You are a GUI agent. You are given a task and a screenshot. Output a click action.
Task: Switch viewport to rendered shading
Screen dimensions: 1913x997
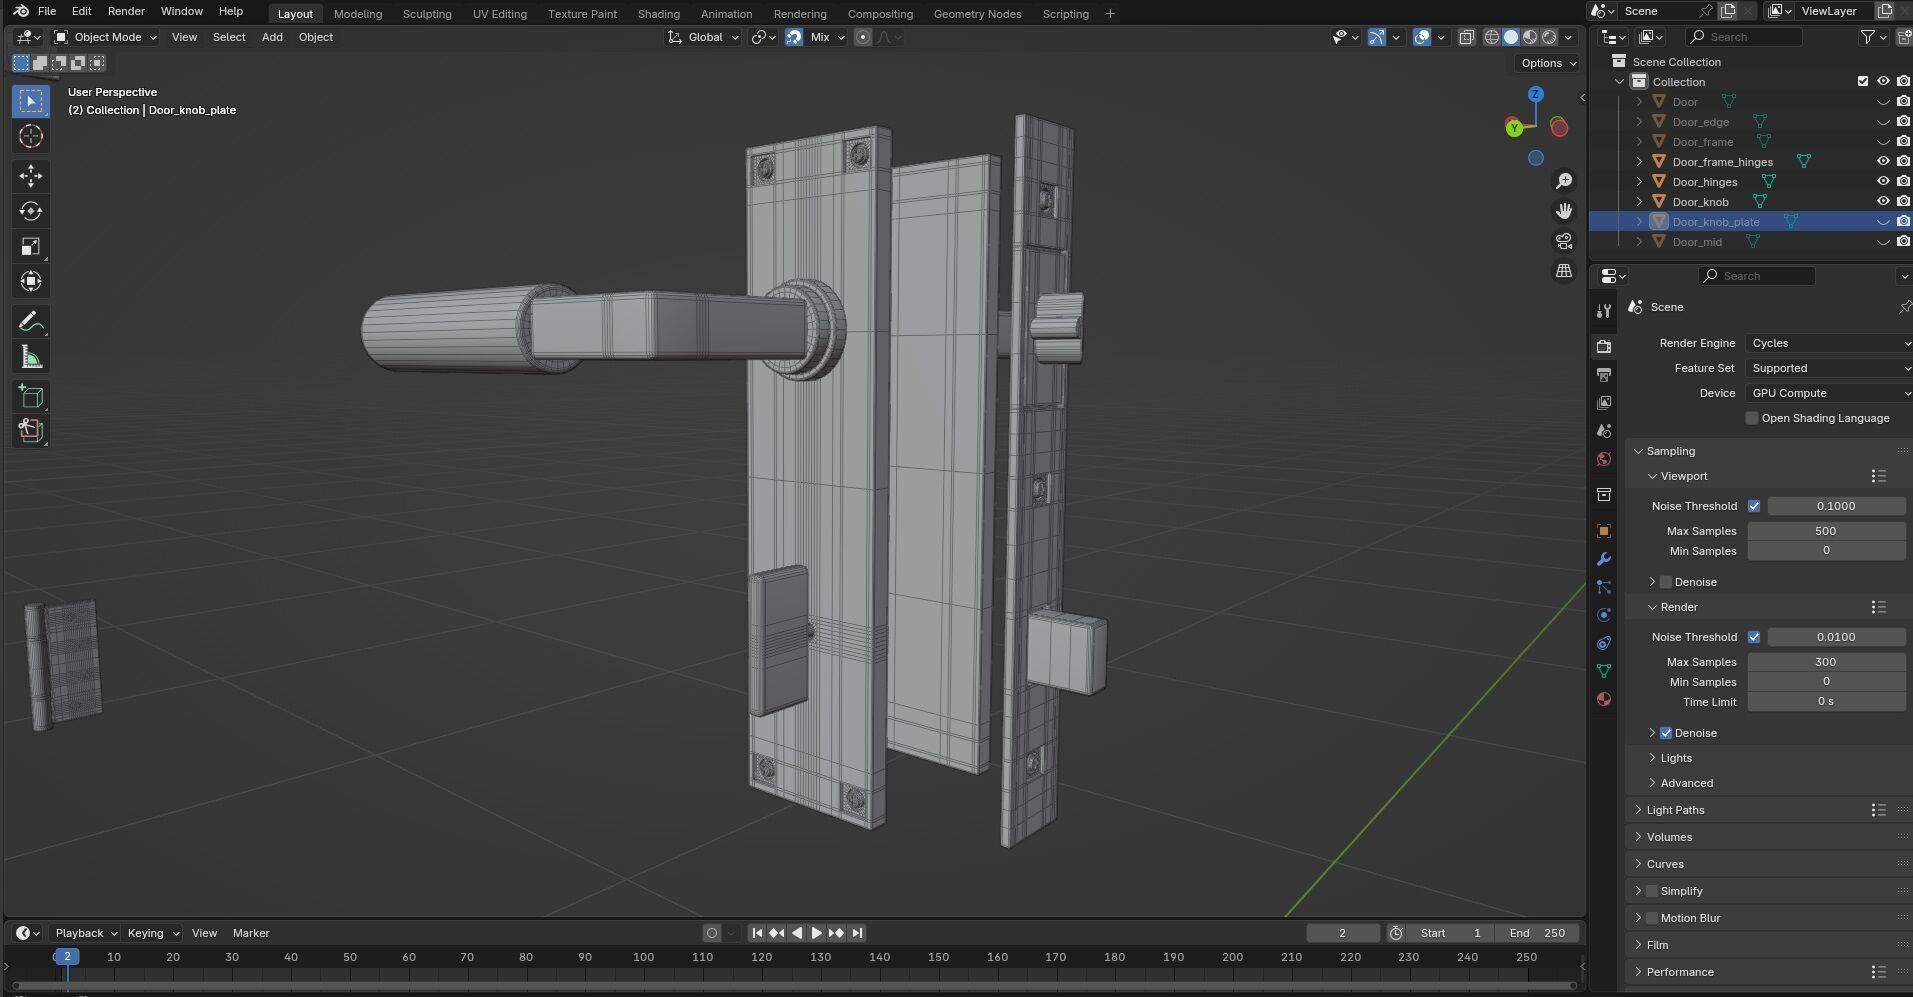click(x=1549, y=37)
